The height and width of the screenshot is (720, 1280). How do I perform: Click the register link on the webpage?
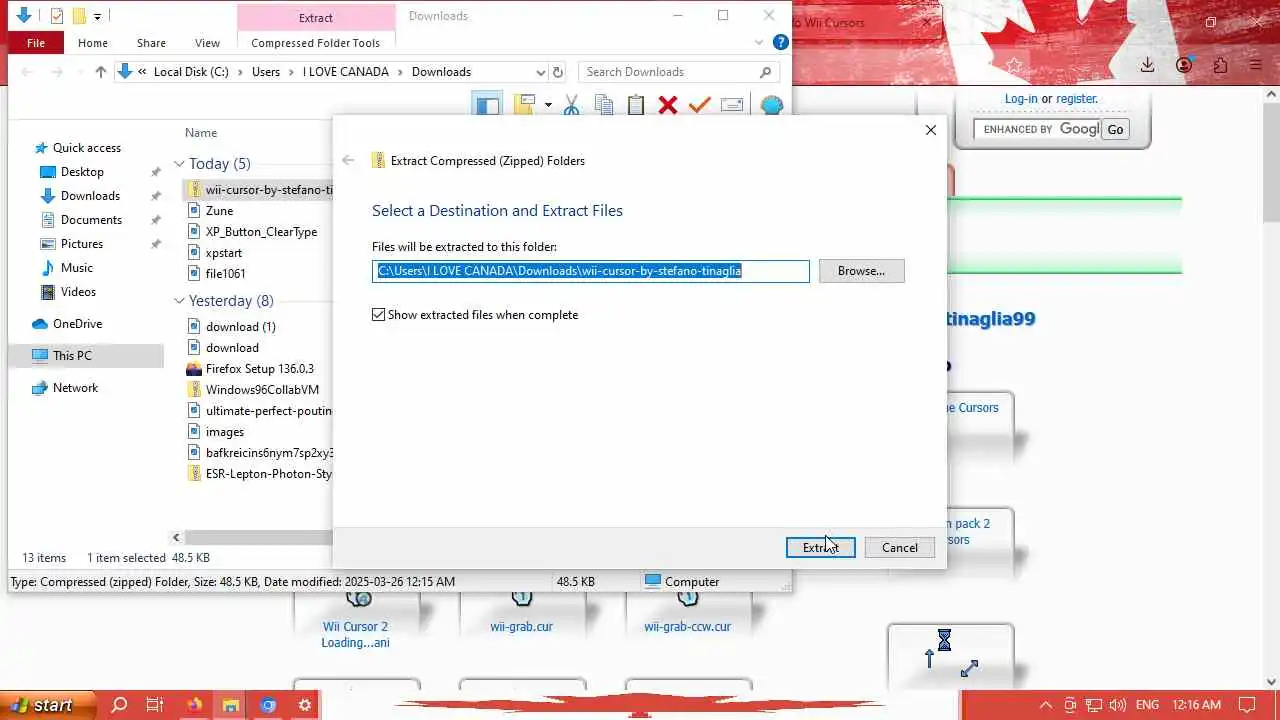click(x=1077, y=99)
